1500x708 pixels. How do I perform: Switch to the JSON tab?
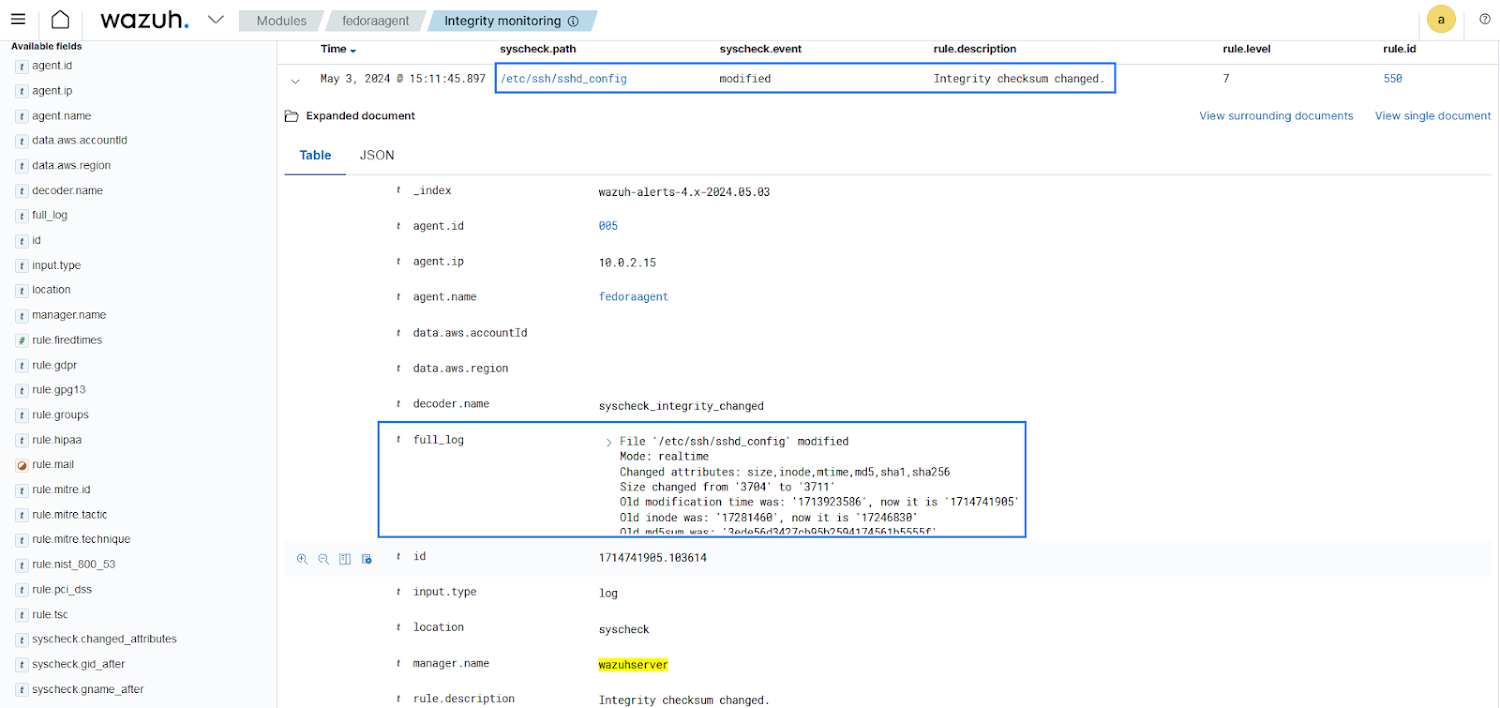377,155
